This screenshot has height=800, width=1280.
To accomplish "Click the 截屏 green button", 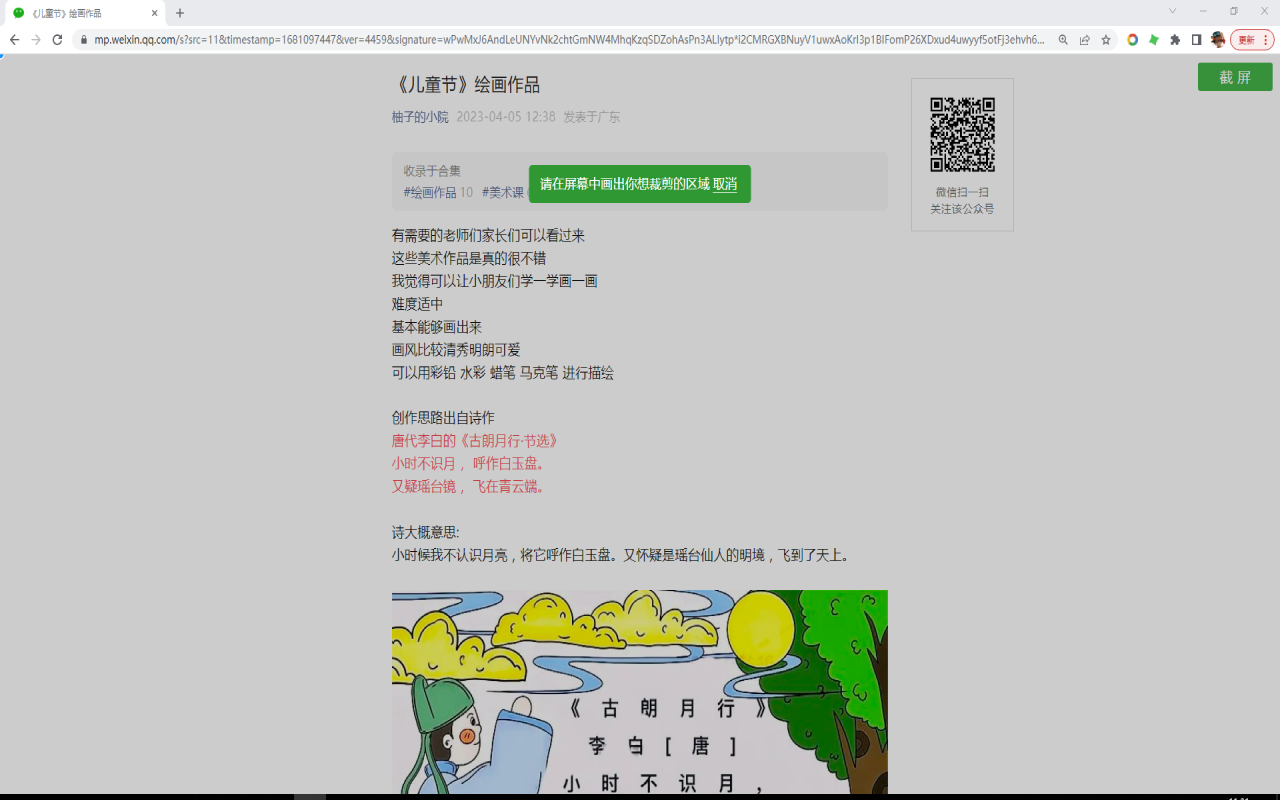I will point(1234,76).
